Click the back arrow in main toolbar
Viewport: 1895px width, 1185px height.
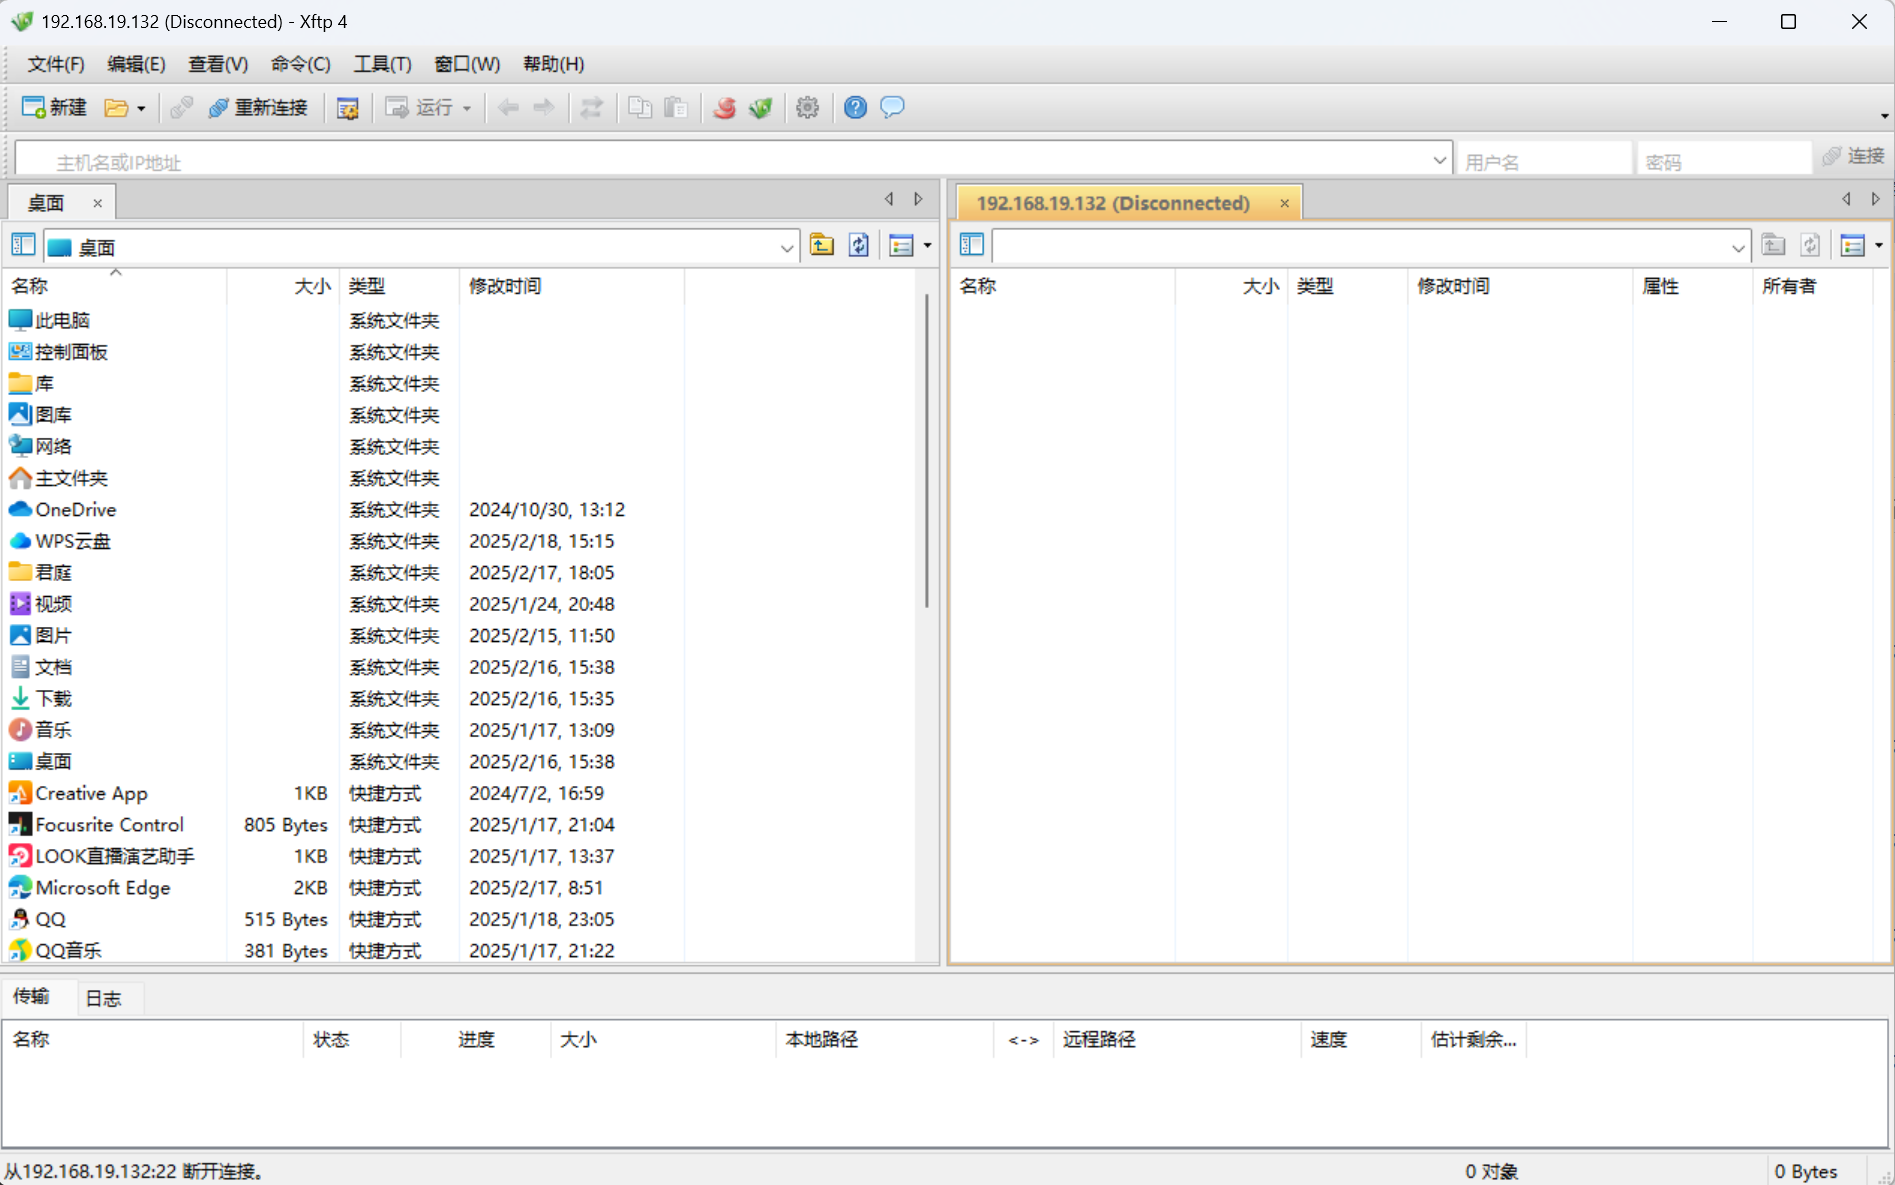508,107
